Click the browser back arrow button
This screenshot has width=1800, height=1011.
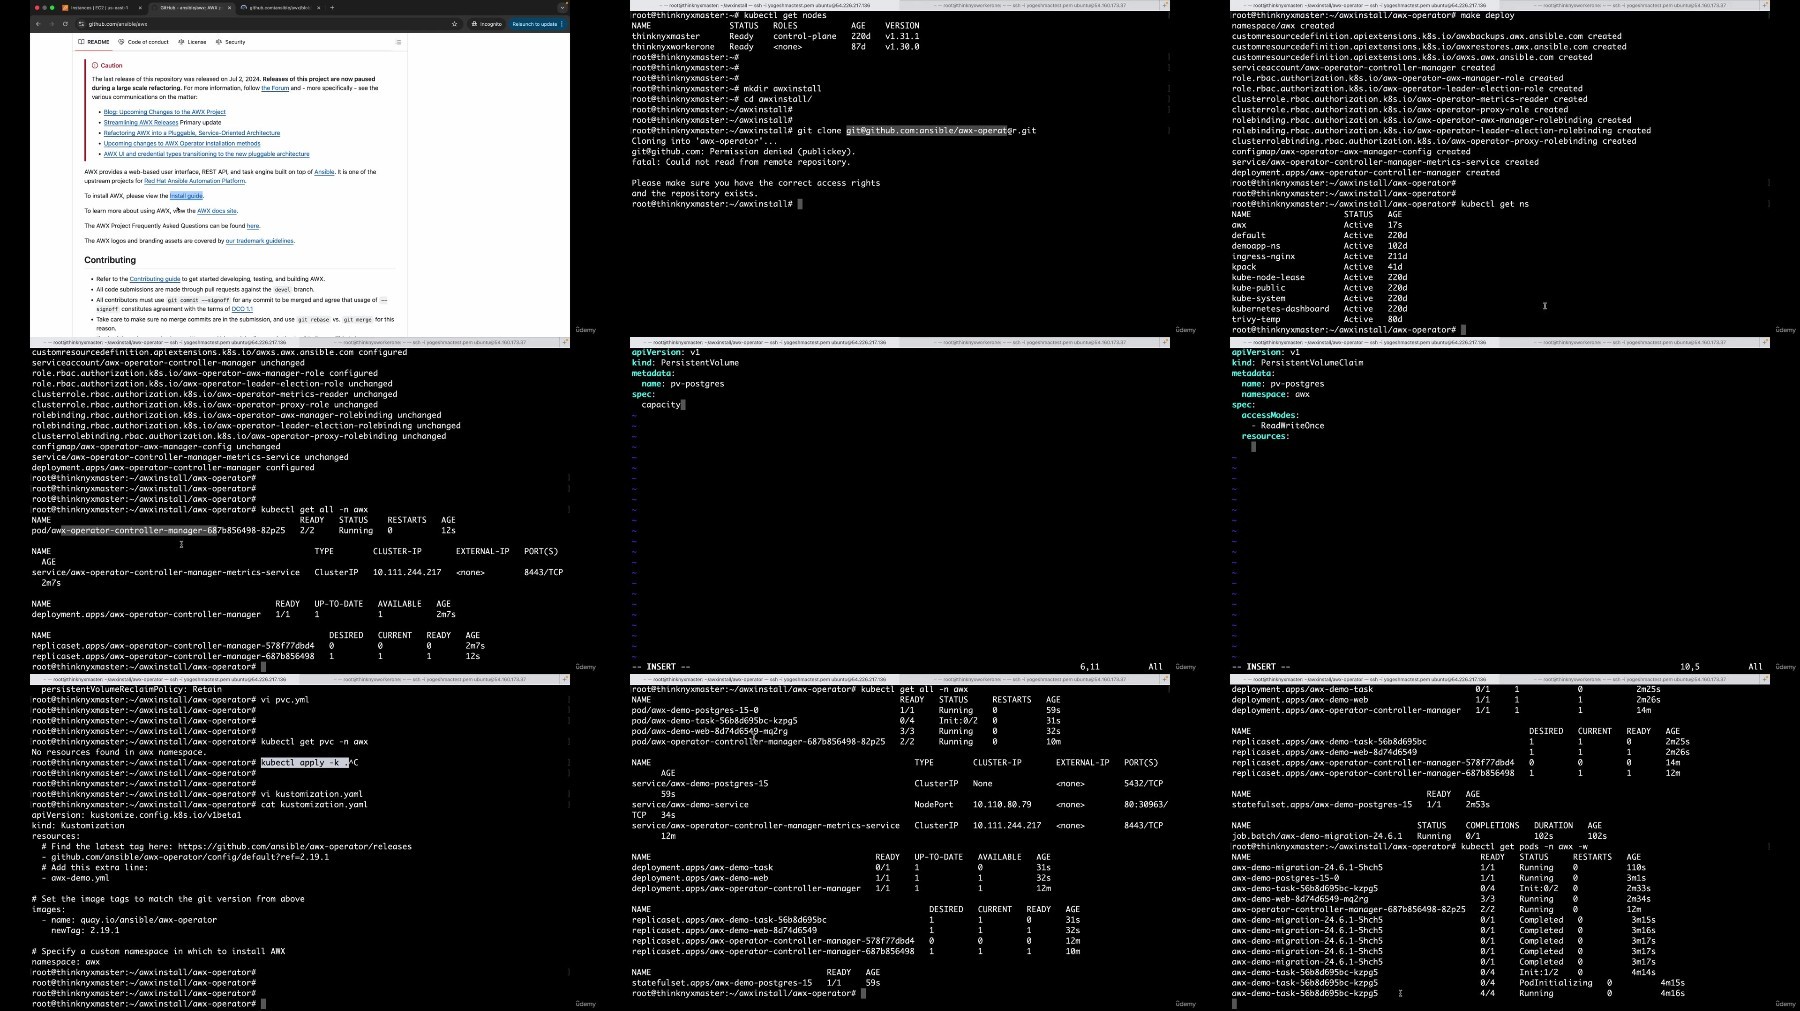[40, 24]
